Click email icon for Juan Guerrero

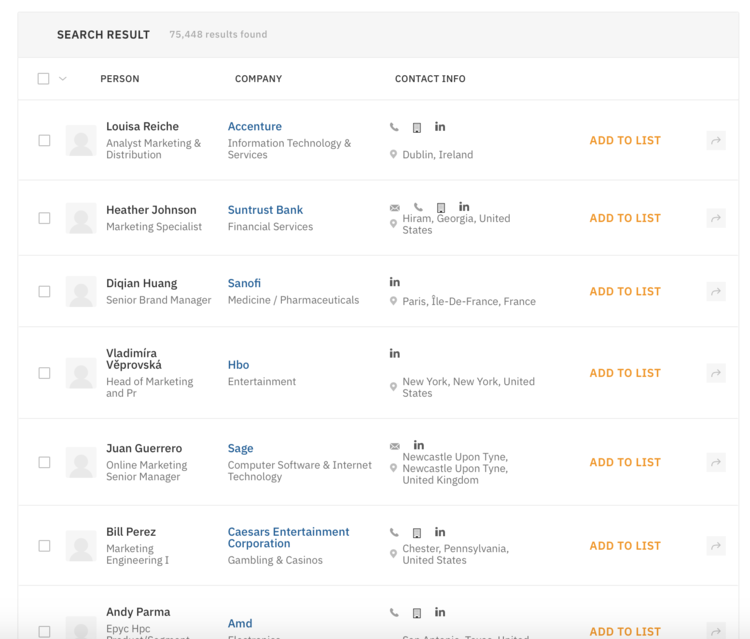[x=395, y=446]
